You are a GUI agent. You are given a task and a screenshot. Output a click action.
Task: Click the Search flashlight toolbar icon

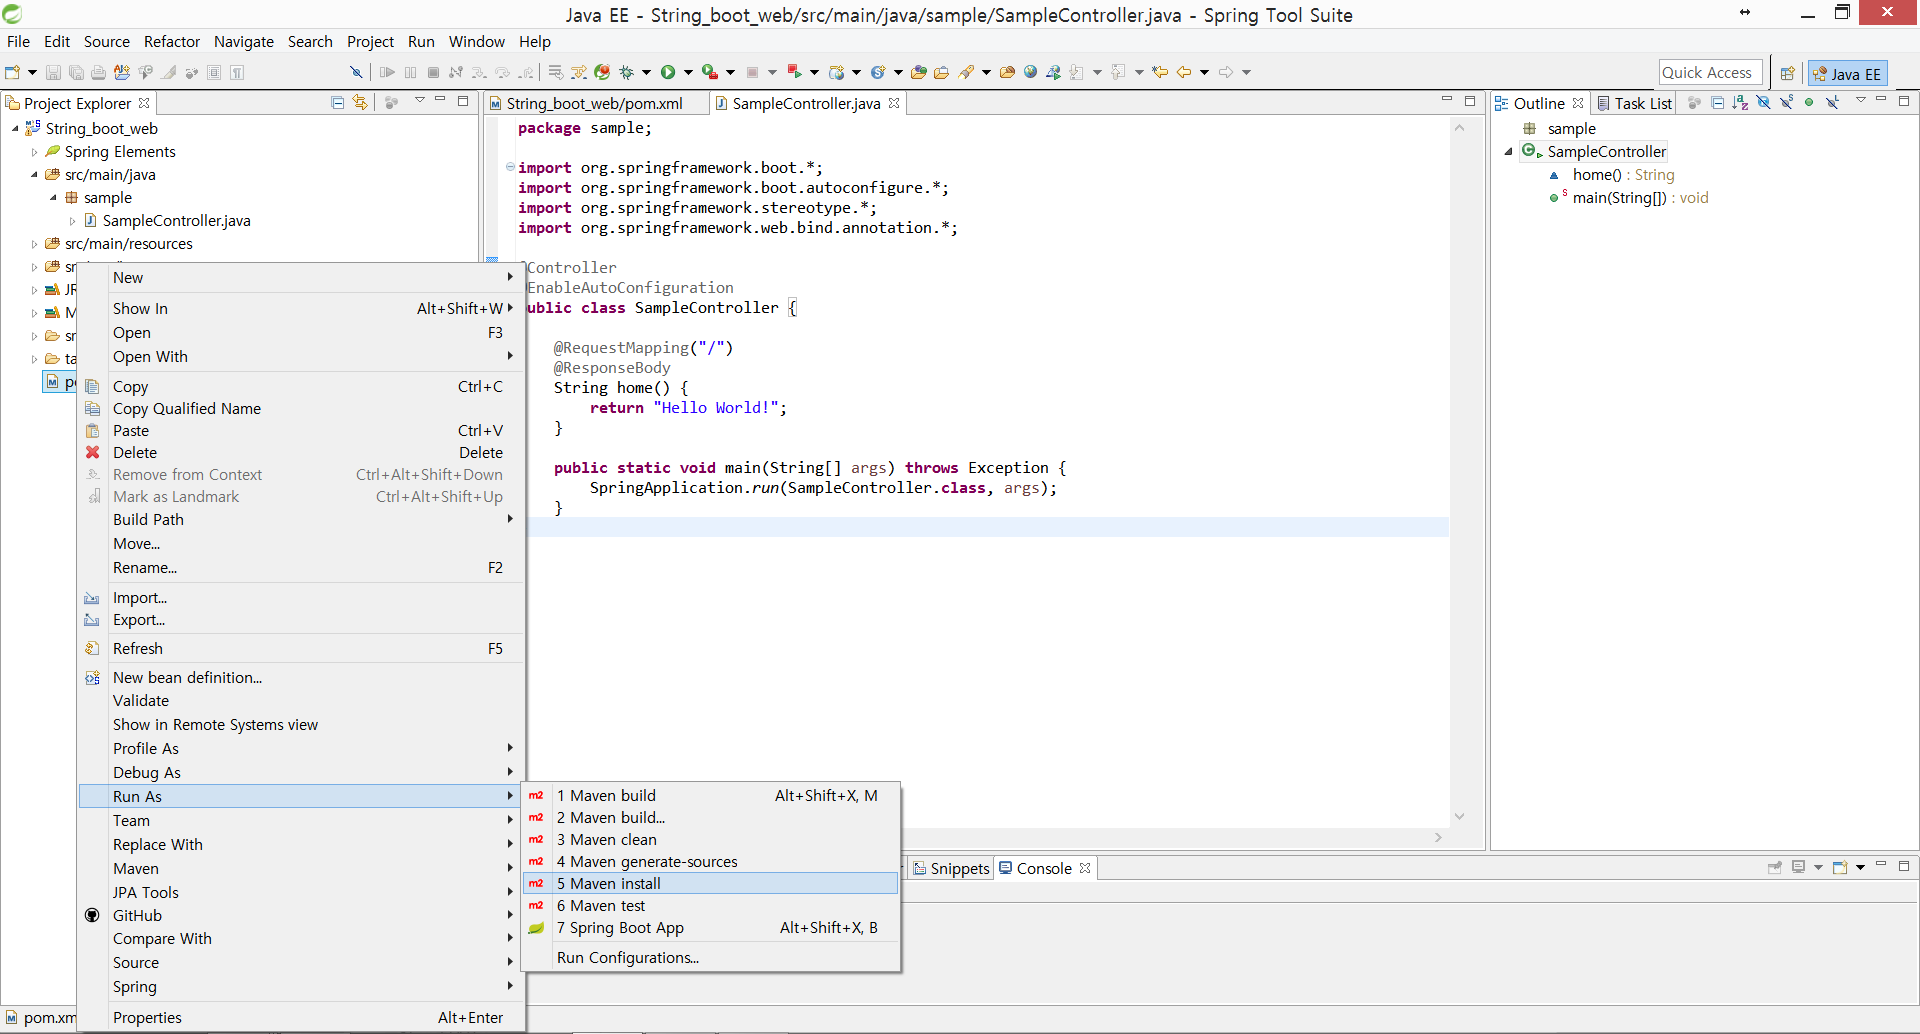(x=966, y=72)
